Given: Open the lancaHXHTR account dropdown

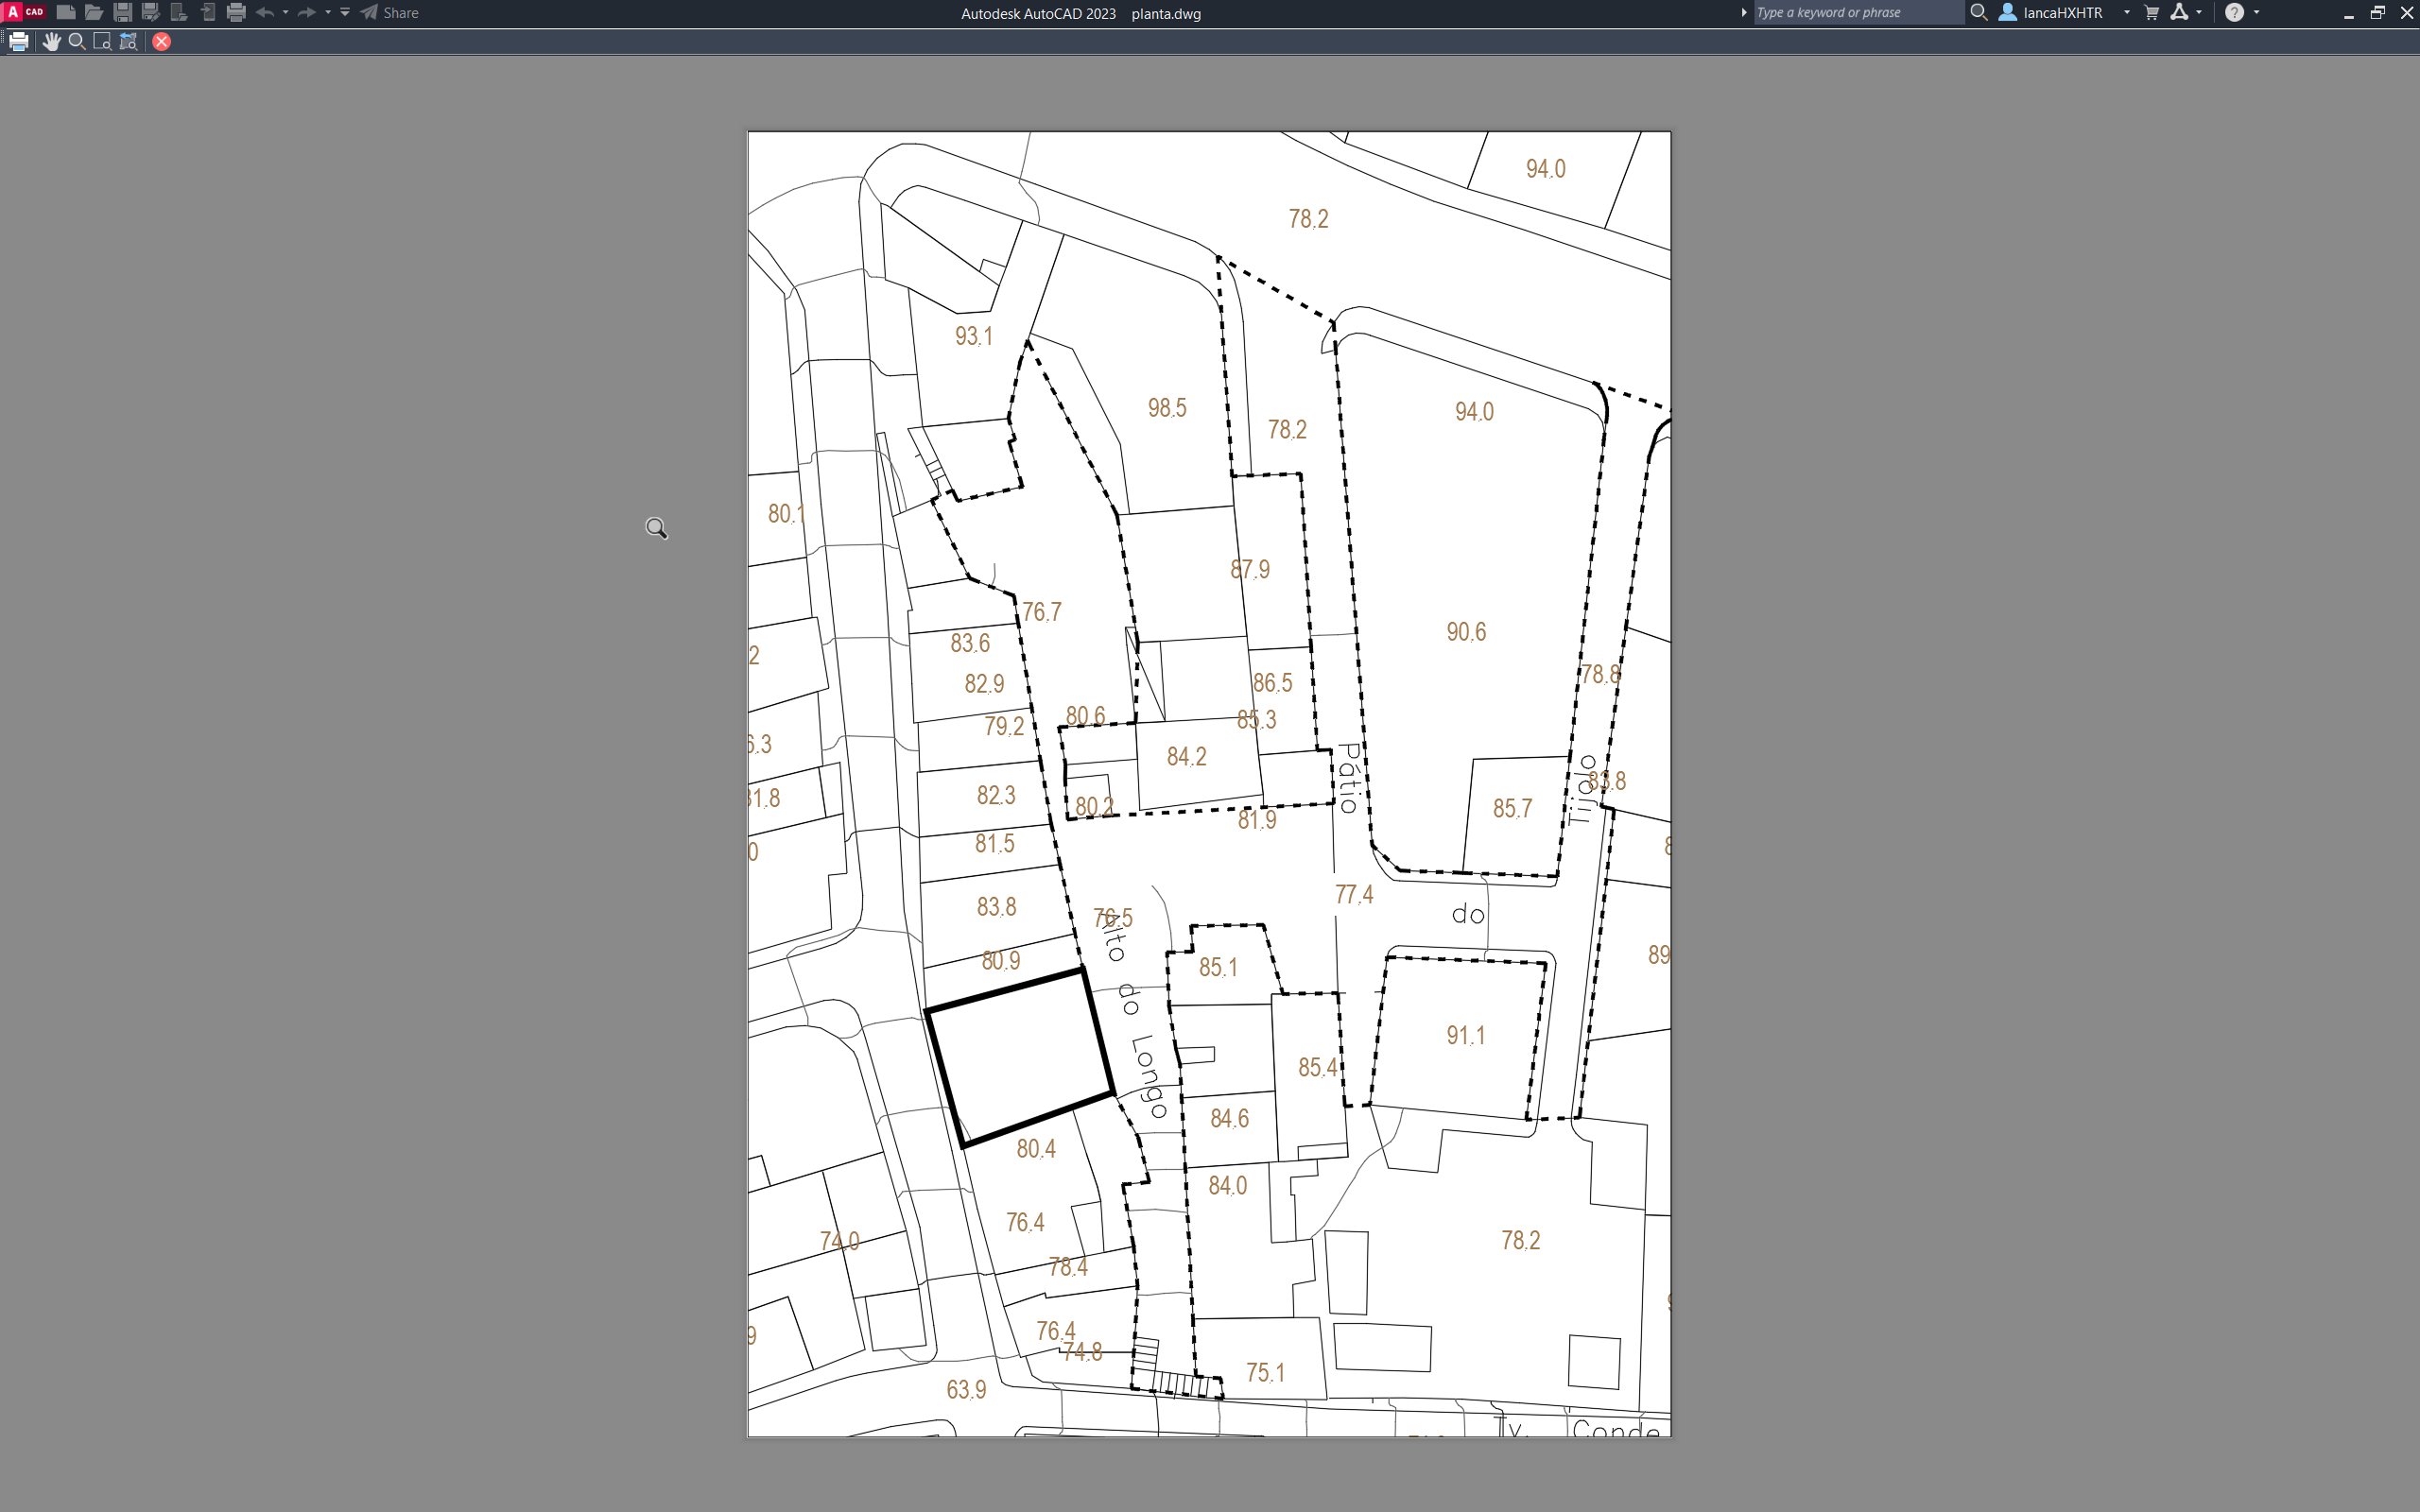Looking at the screenshot, I should click(x=2126, y=13).
